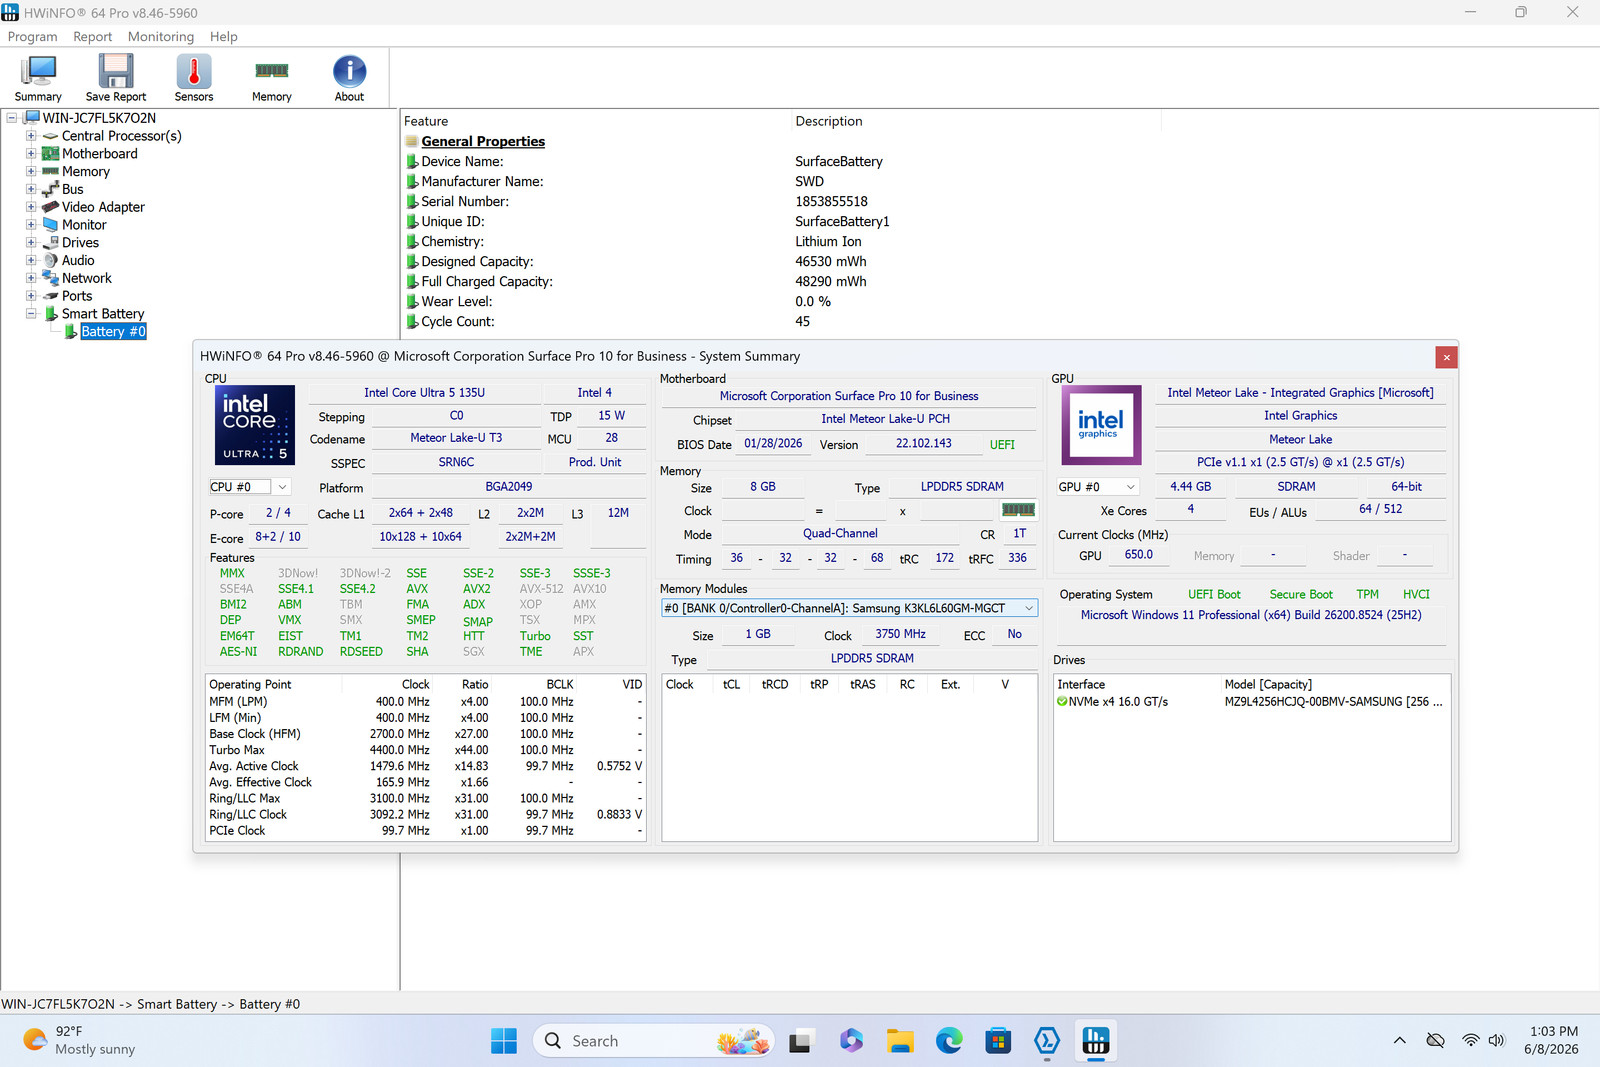
Task: Open the Monitoring menu
Action: click(x=161, y=37)
